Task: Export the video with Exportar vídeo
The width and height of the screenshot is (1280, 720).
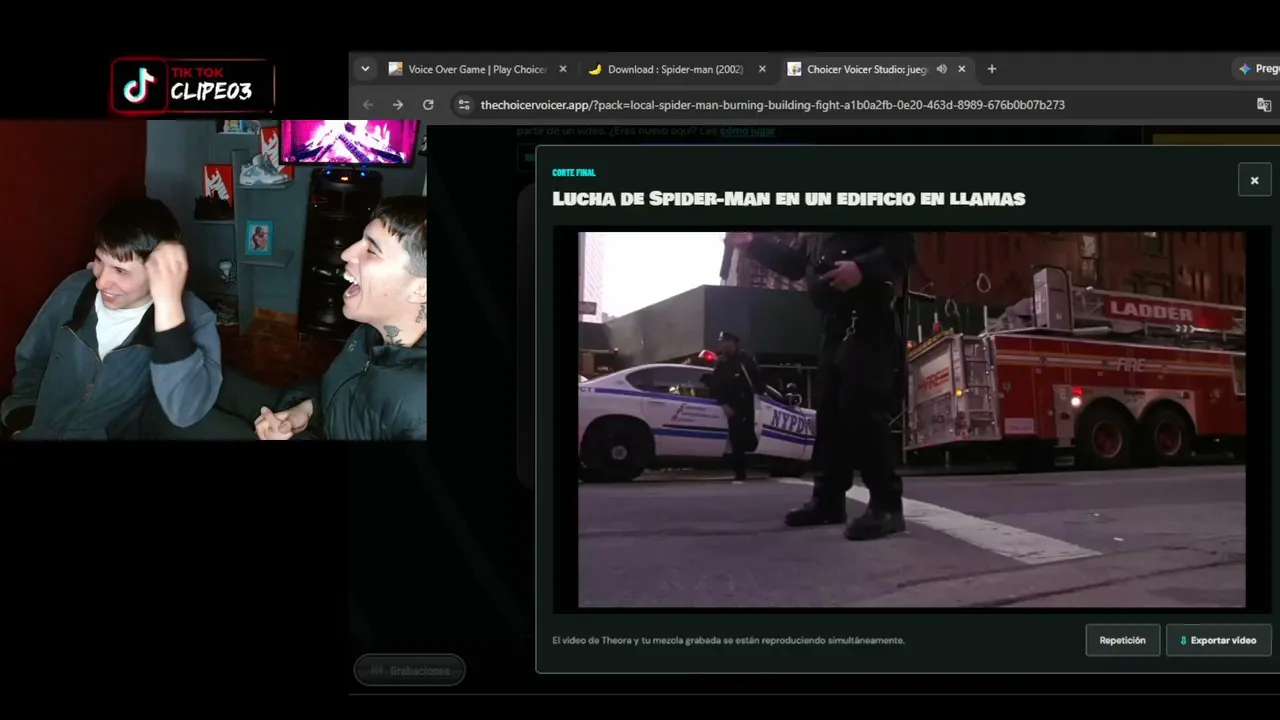Action: point(1218,640)
